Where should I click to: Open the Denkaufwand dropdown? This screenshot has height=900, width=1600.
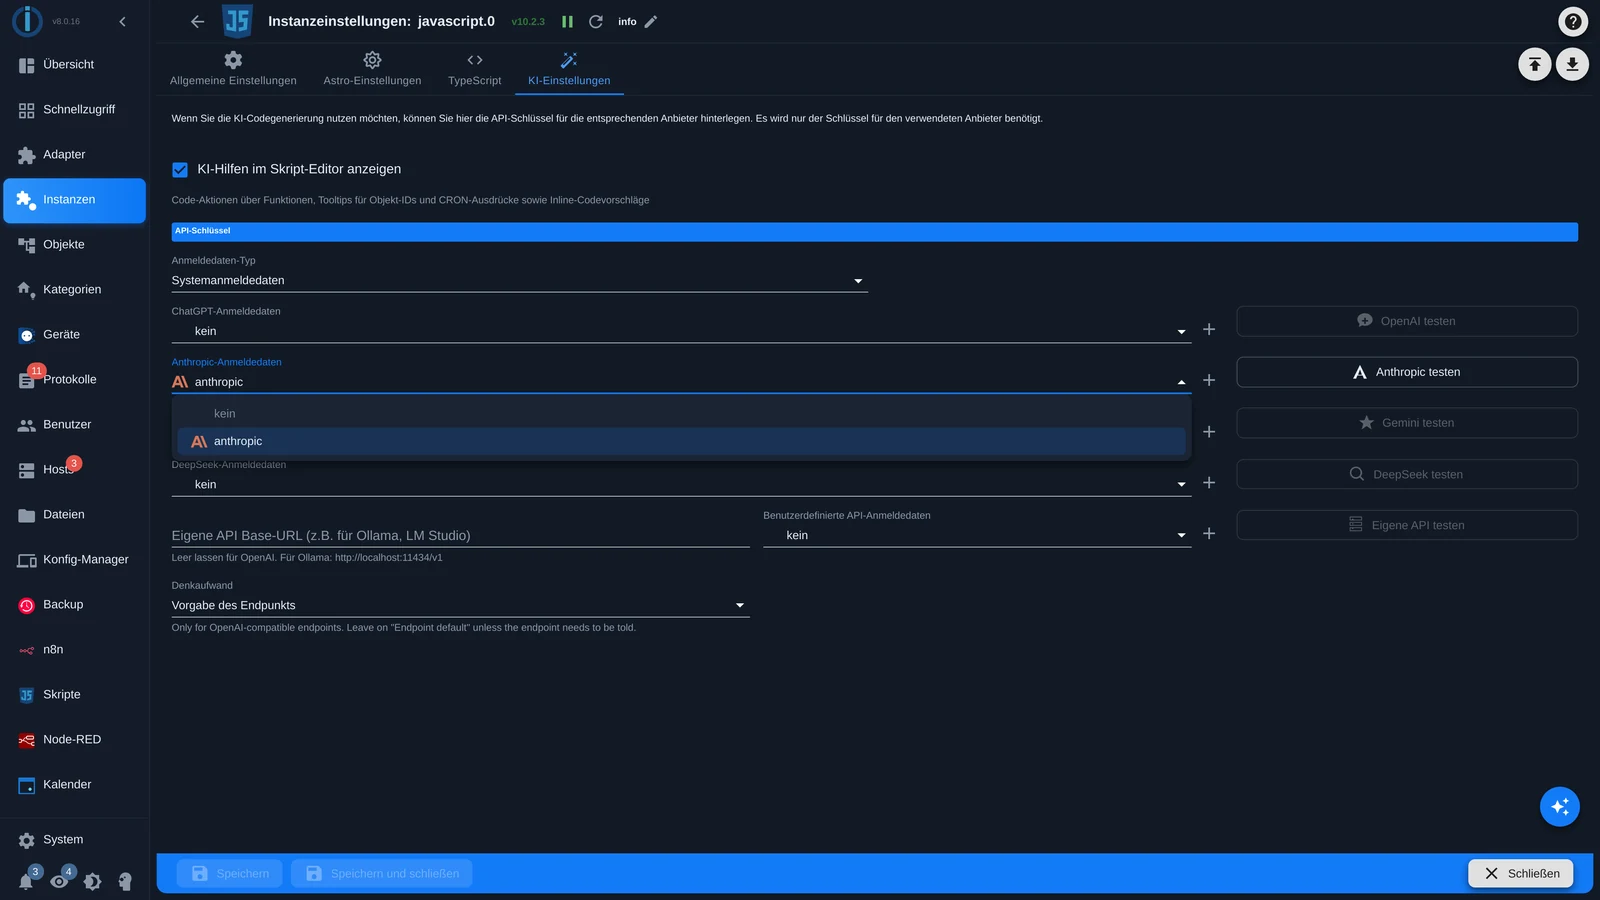click(460, 605)
